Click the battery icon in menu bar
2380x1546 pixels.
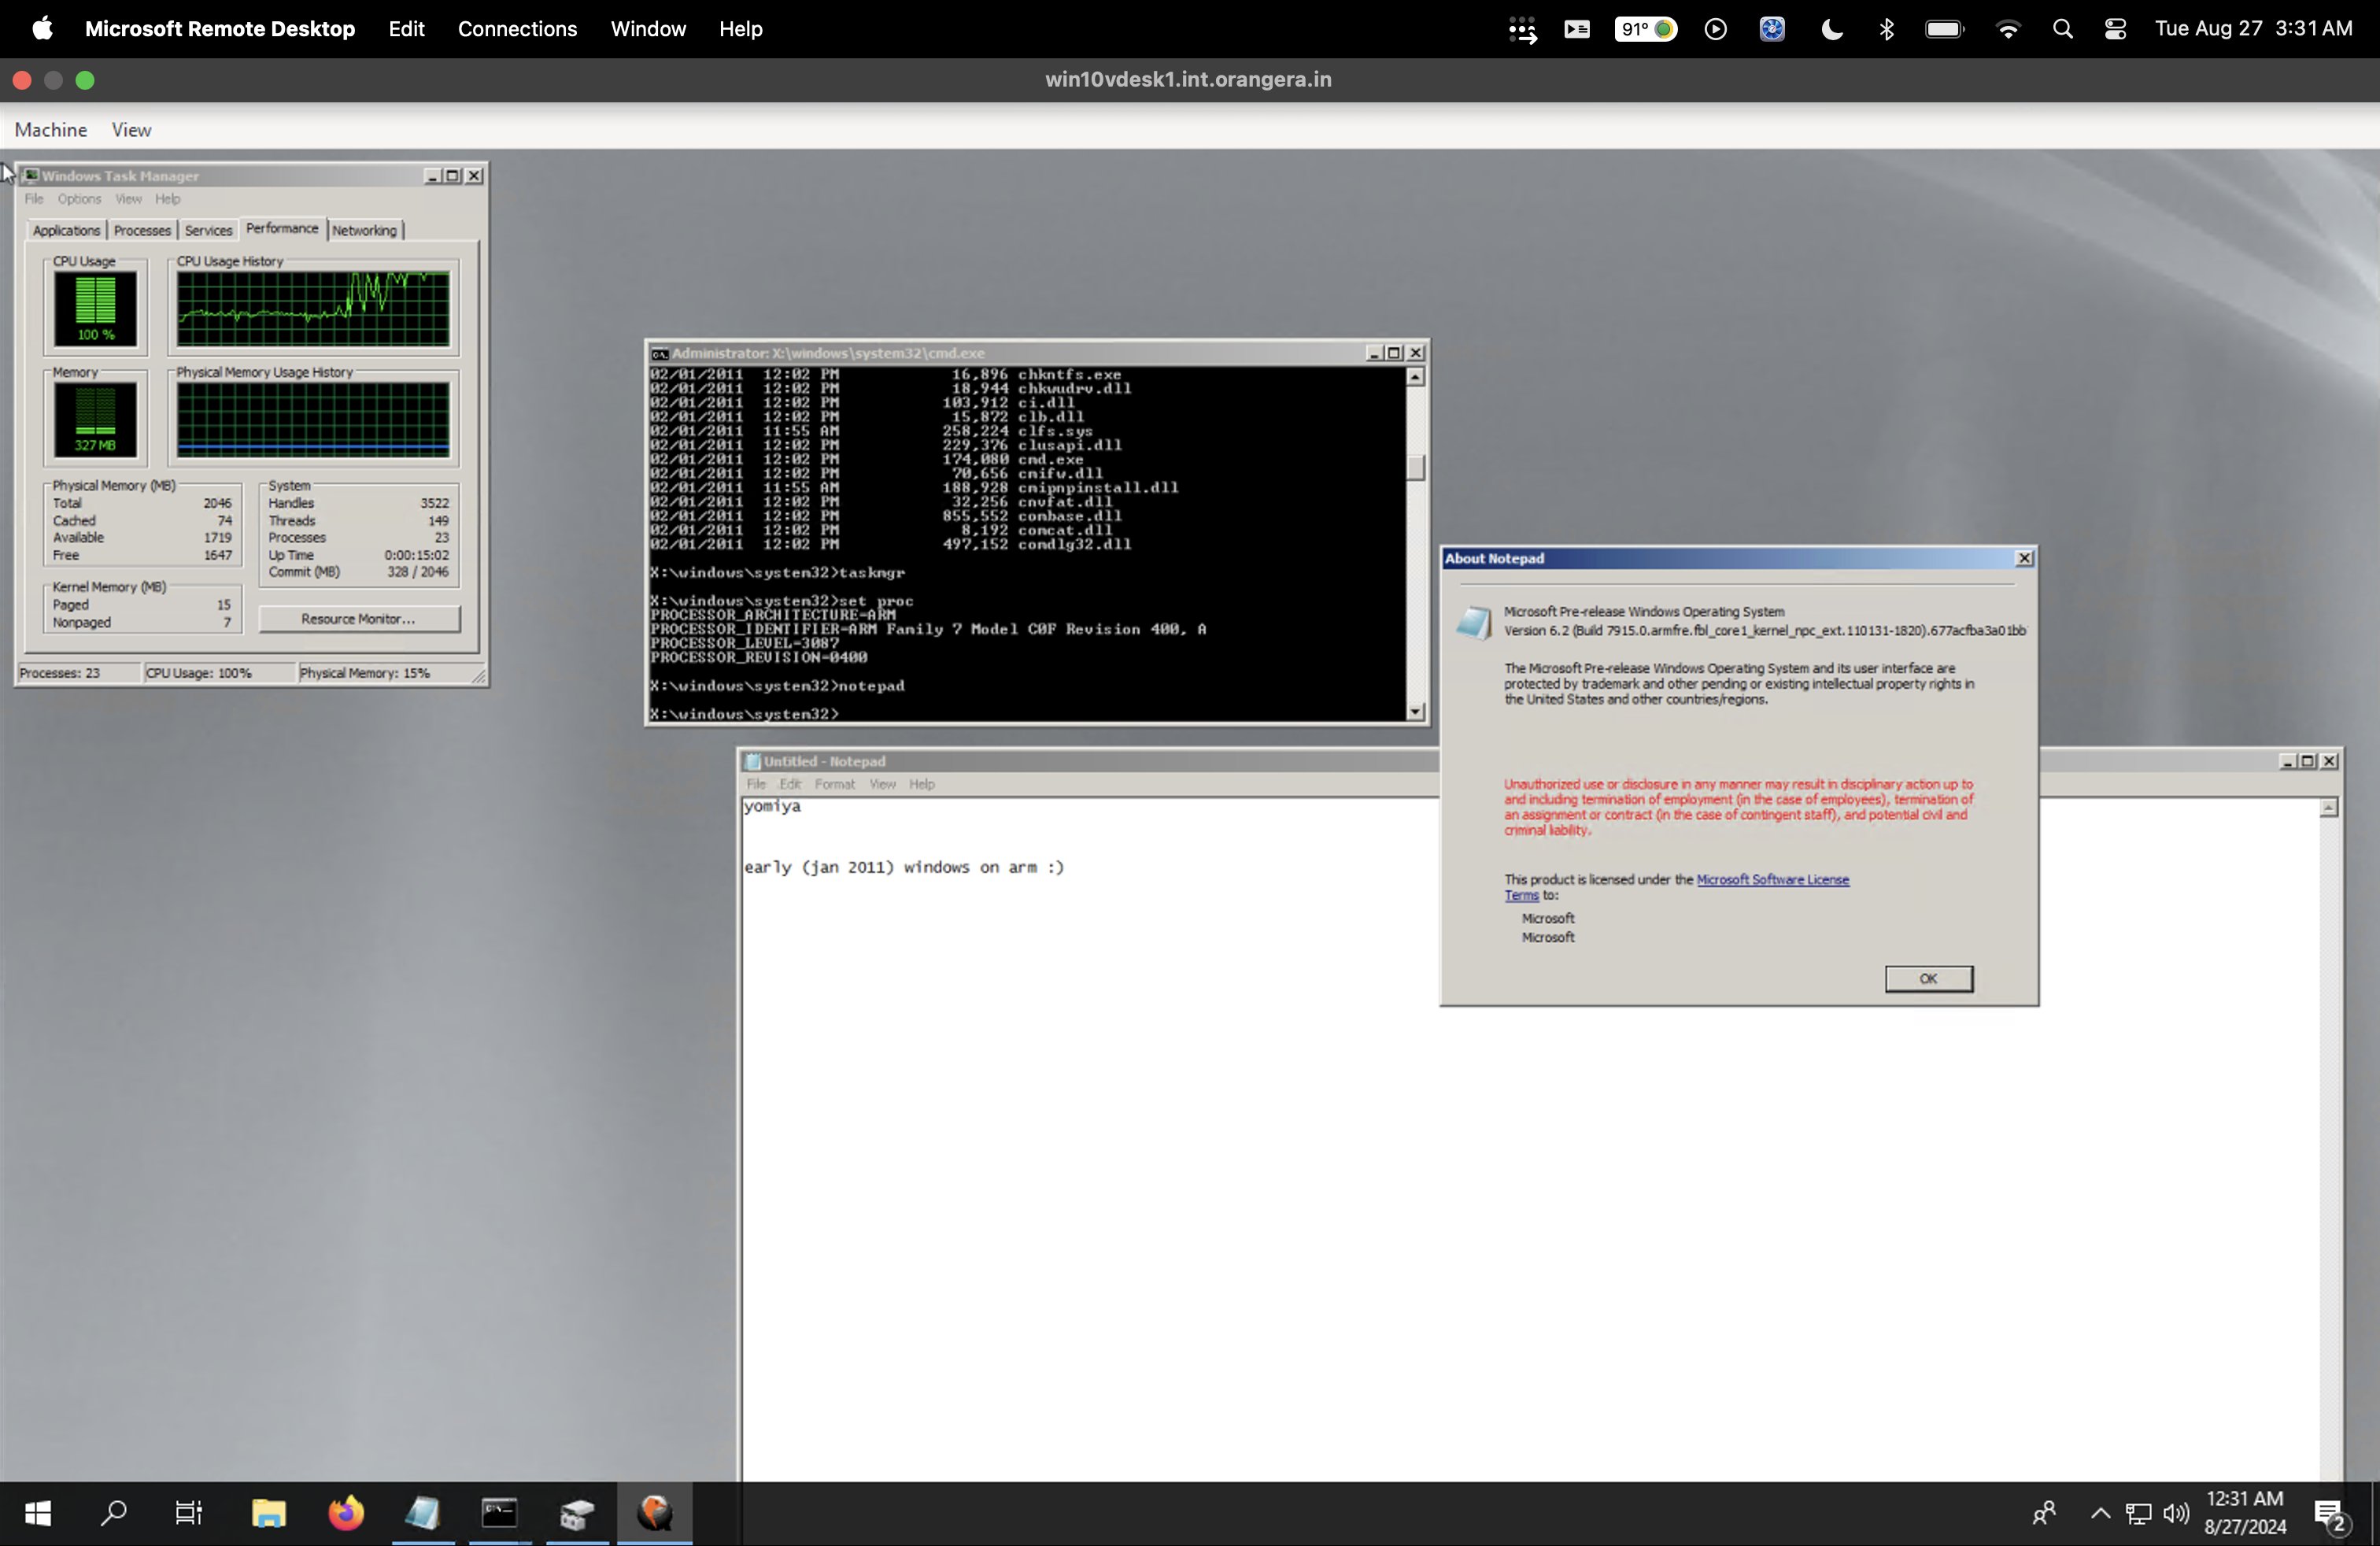pyautogui.click(x=1944, y=29)
